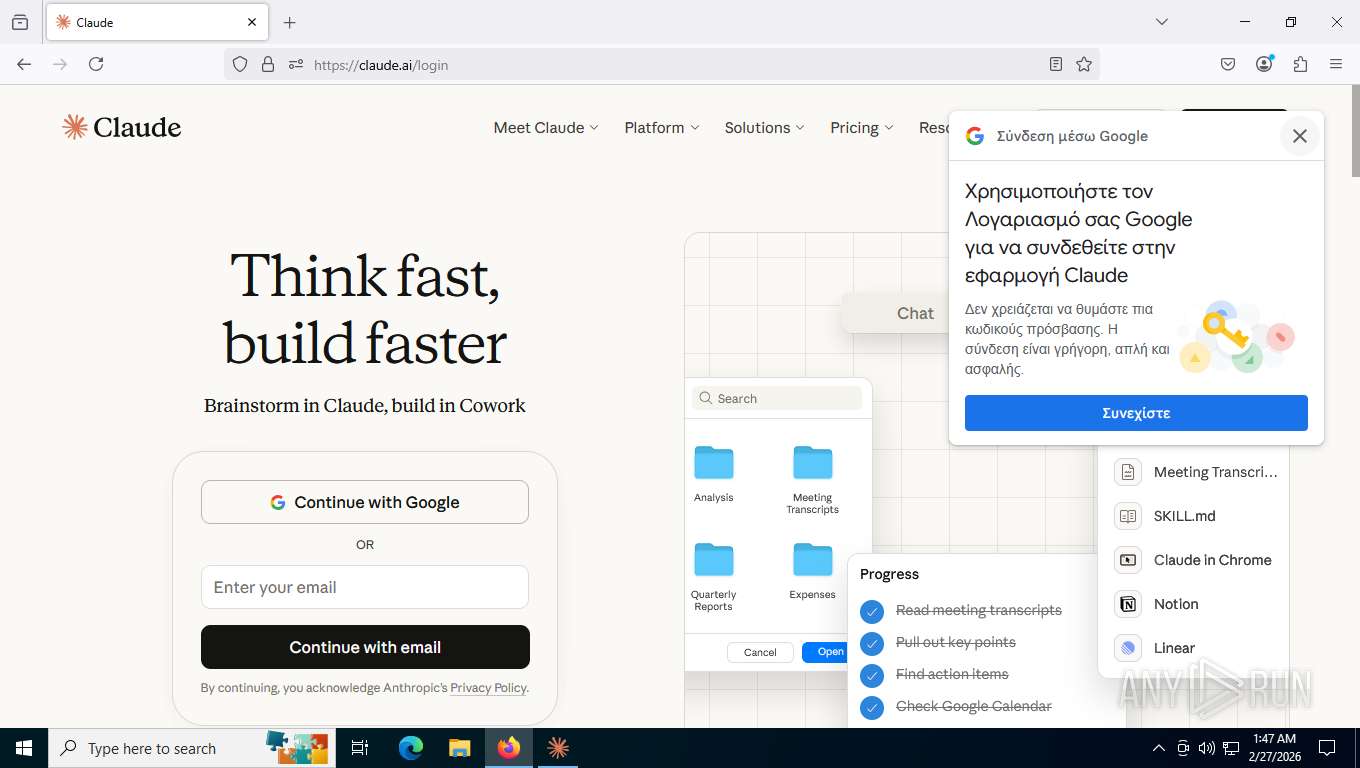Expand Pricing menu

coord(862,127)
